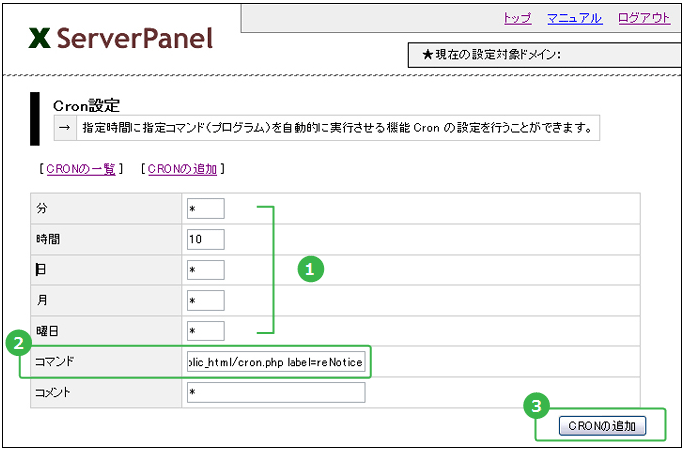
Task: Select the 日 (day) input field
Action: tap(205, 270)
